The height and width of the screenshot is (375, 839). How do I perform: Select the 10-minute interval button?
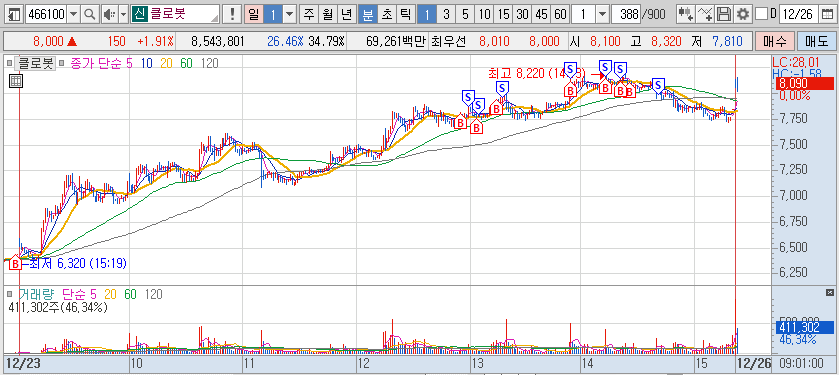[x=484, y=14]
